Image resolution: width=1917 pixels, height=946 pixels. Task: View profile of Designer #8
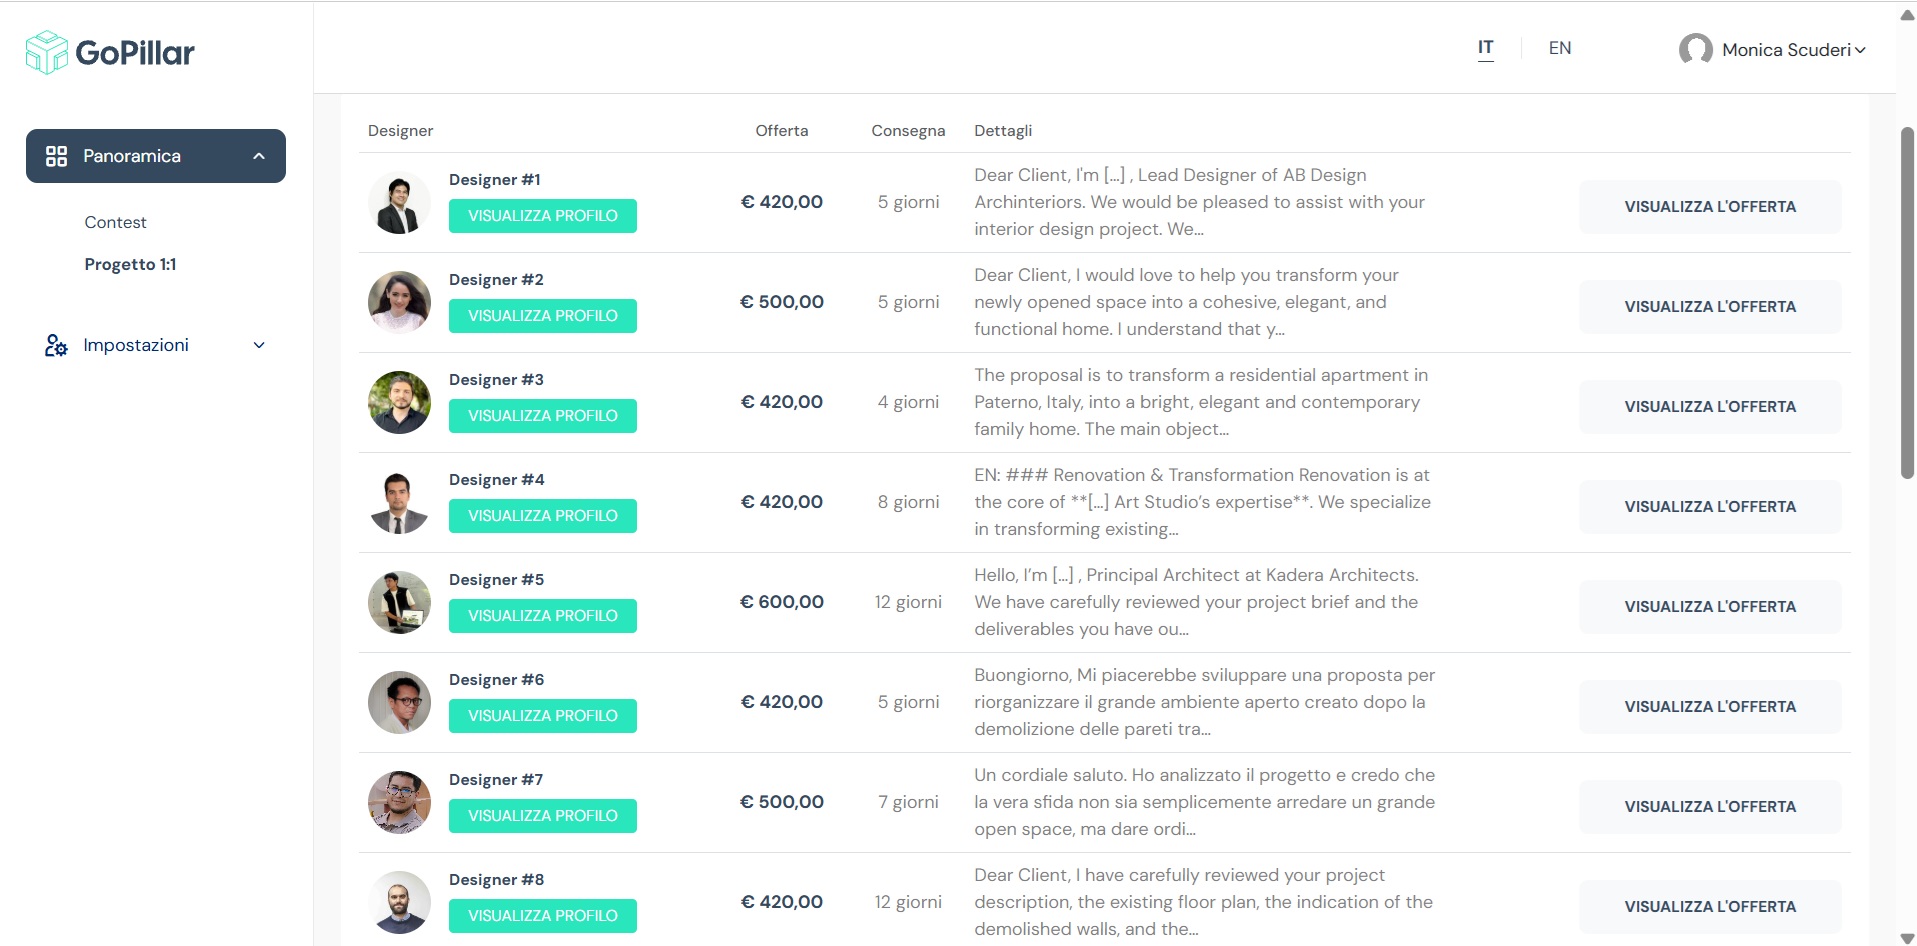tap(543, 916)
